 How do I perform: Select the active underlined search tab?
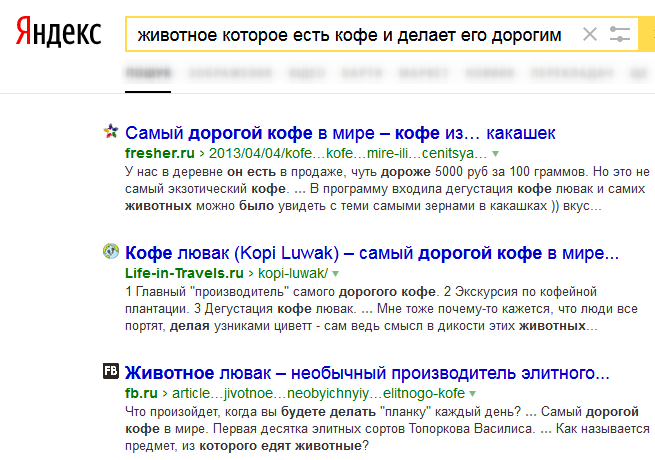(148, 73)
